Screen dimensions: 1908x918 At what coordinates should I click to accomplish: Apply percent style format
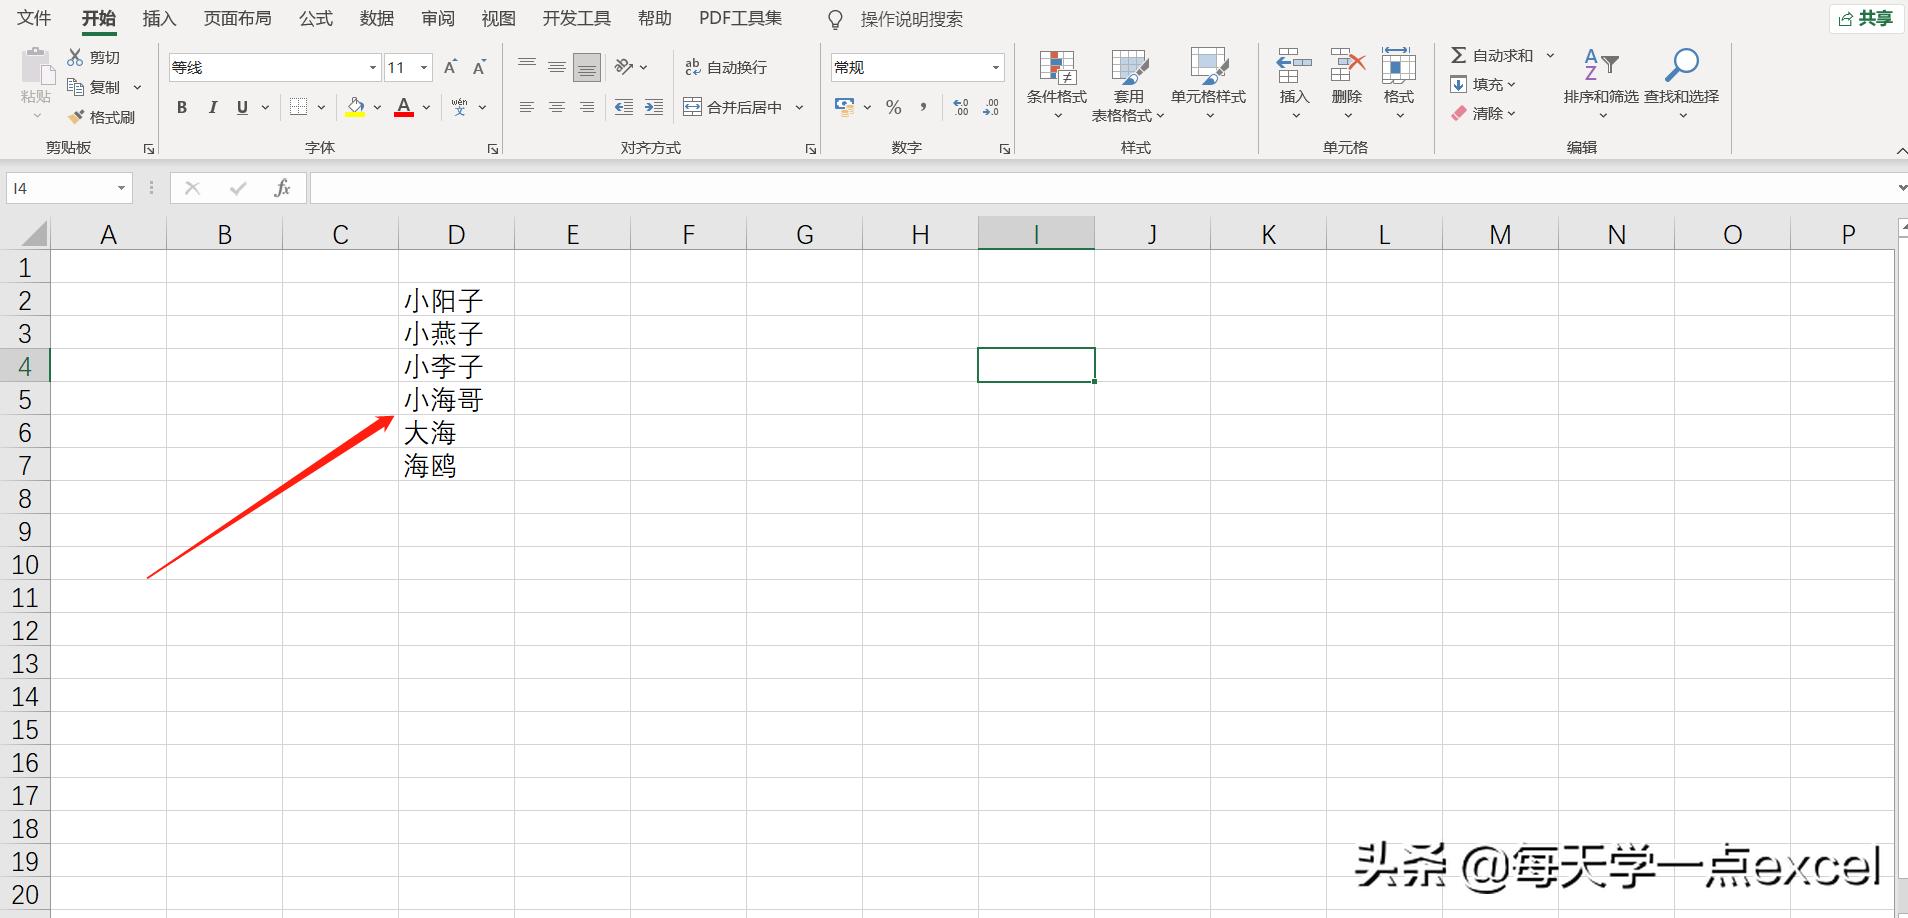894,107
